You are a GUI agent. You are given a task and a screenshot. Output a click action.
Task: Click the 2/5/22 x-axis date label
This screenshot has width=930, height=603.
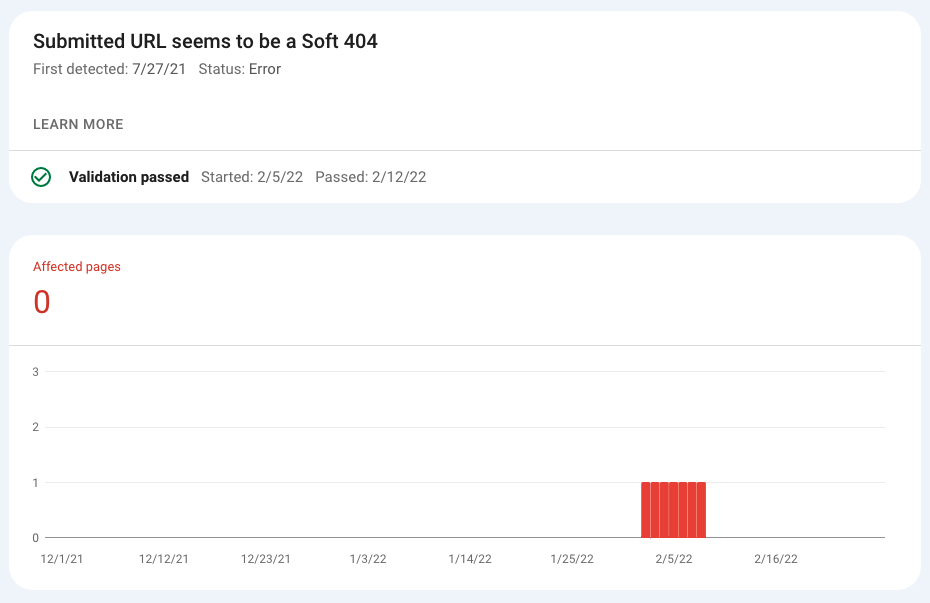coord(674,559)
